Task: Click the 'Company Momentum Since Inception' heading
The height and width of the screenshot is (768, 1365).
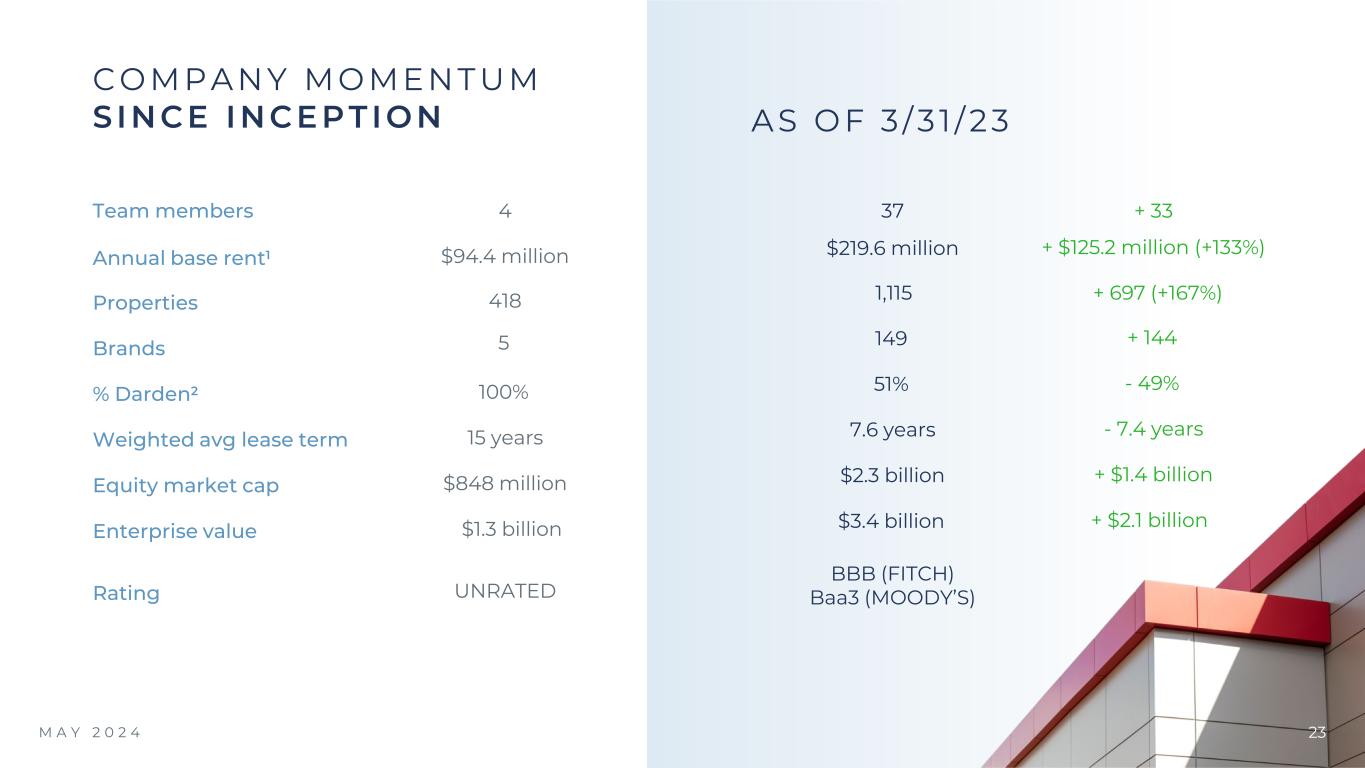Action: click(x=316, y=98)
